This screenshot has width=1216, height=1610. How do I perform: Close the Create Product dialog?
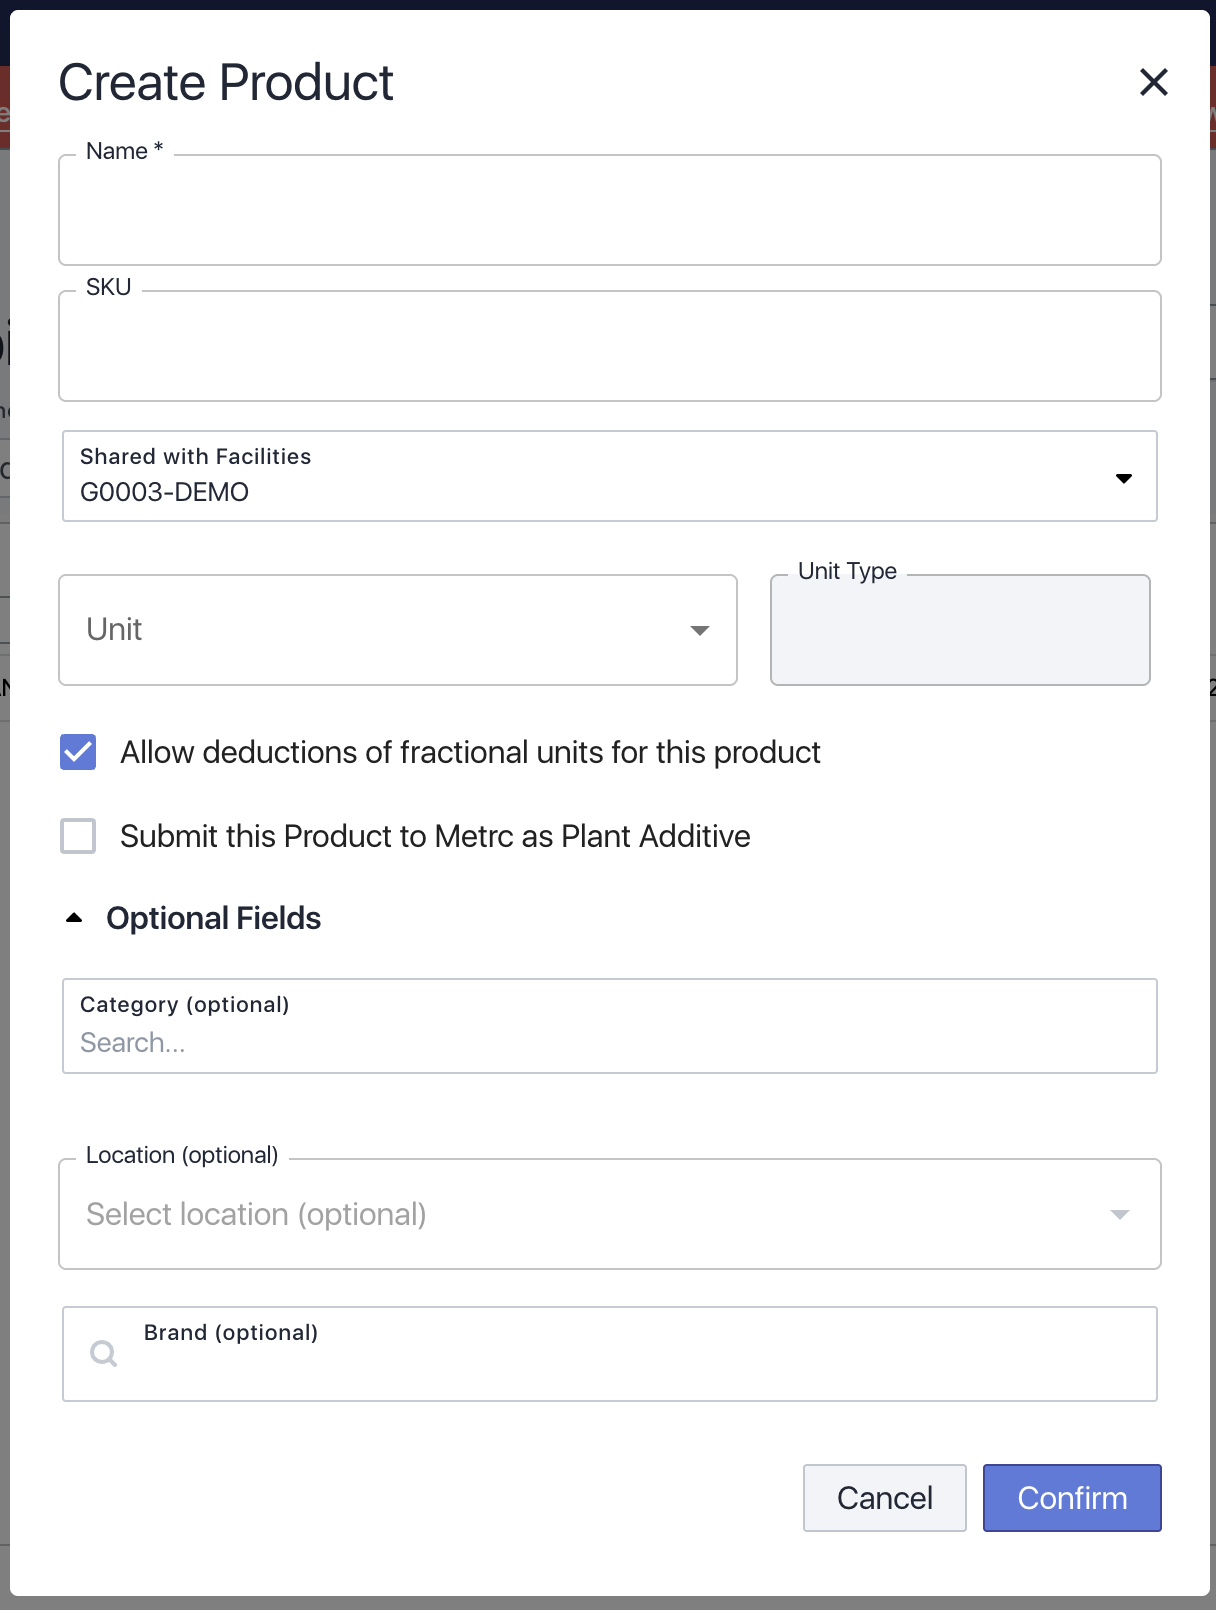1153,82
